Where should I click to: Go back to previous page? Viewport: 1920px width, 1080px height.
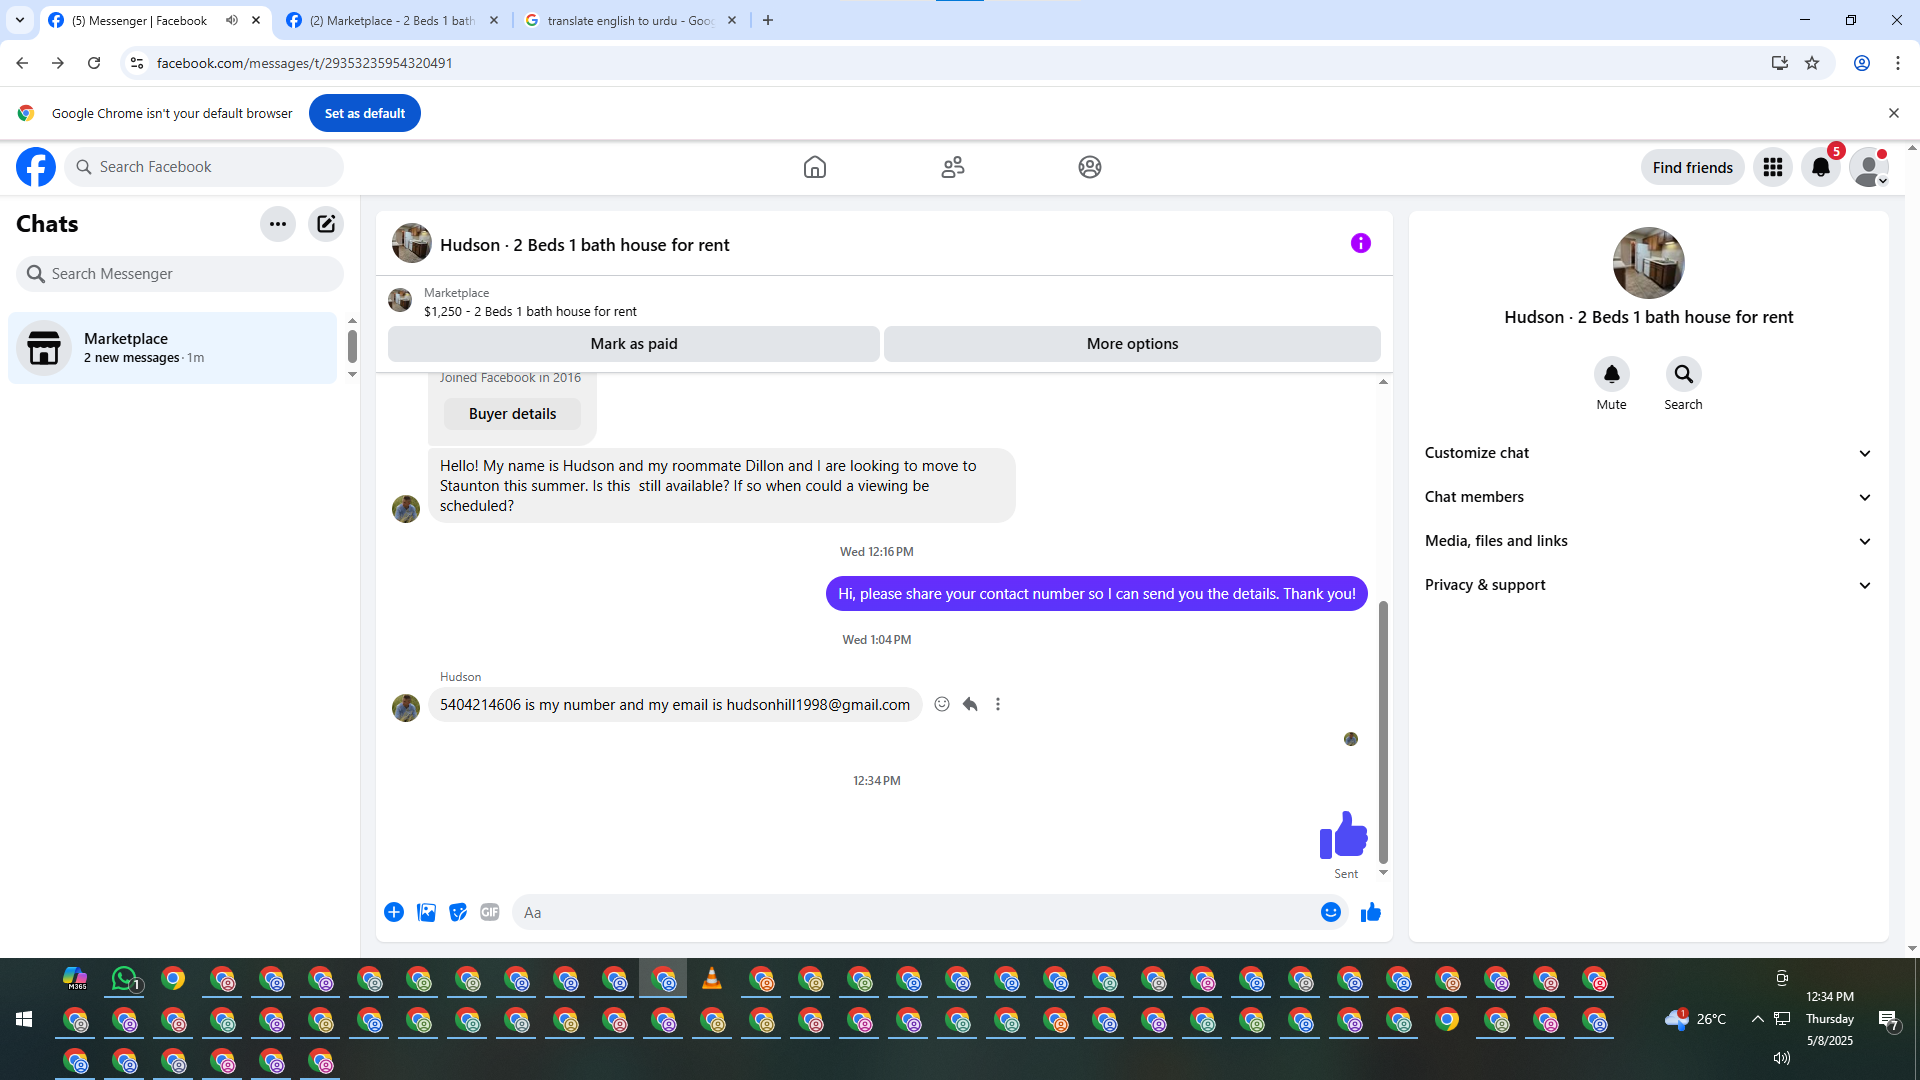point(22,63)
